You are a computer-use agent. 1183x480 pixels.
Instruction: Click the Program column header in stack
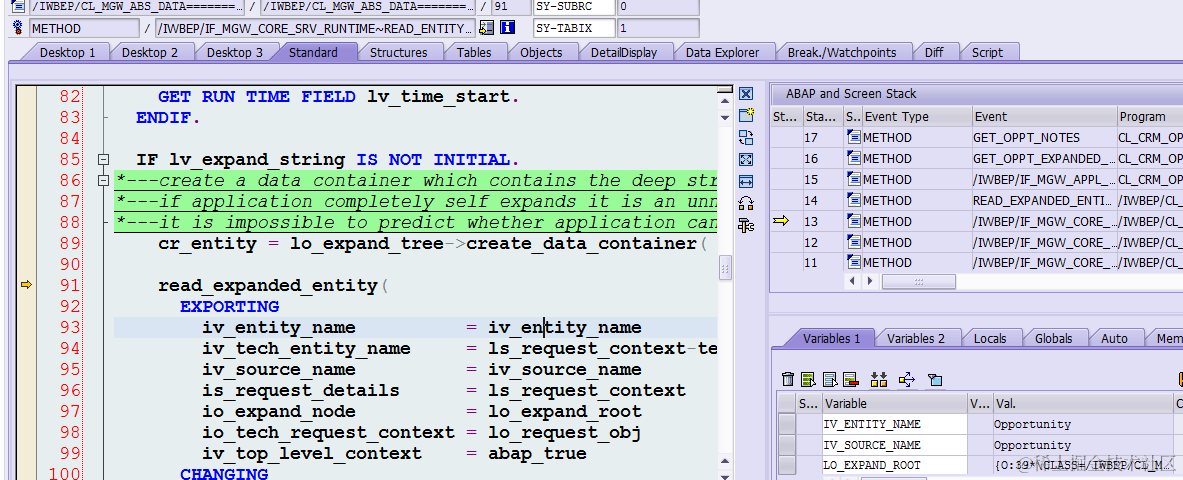click(1149, 116)
